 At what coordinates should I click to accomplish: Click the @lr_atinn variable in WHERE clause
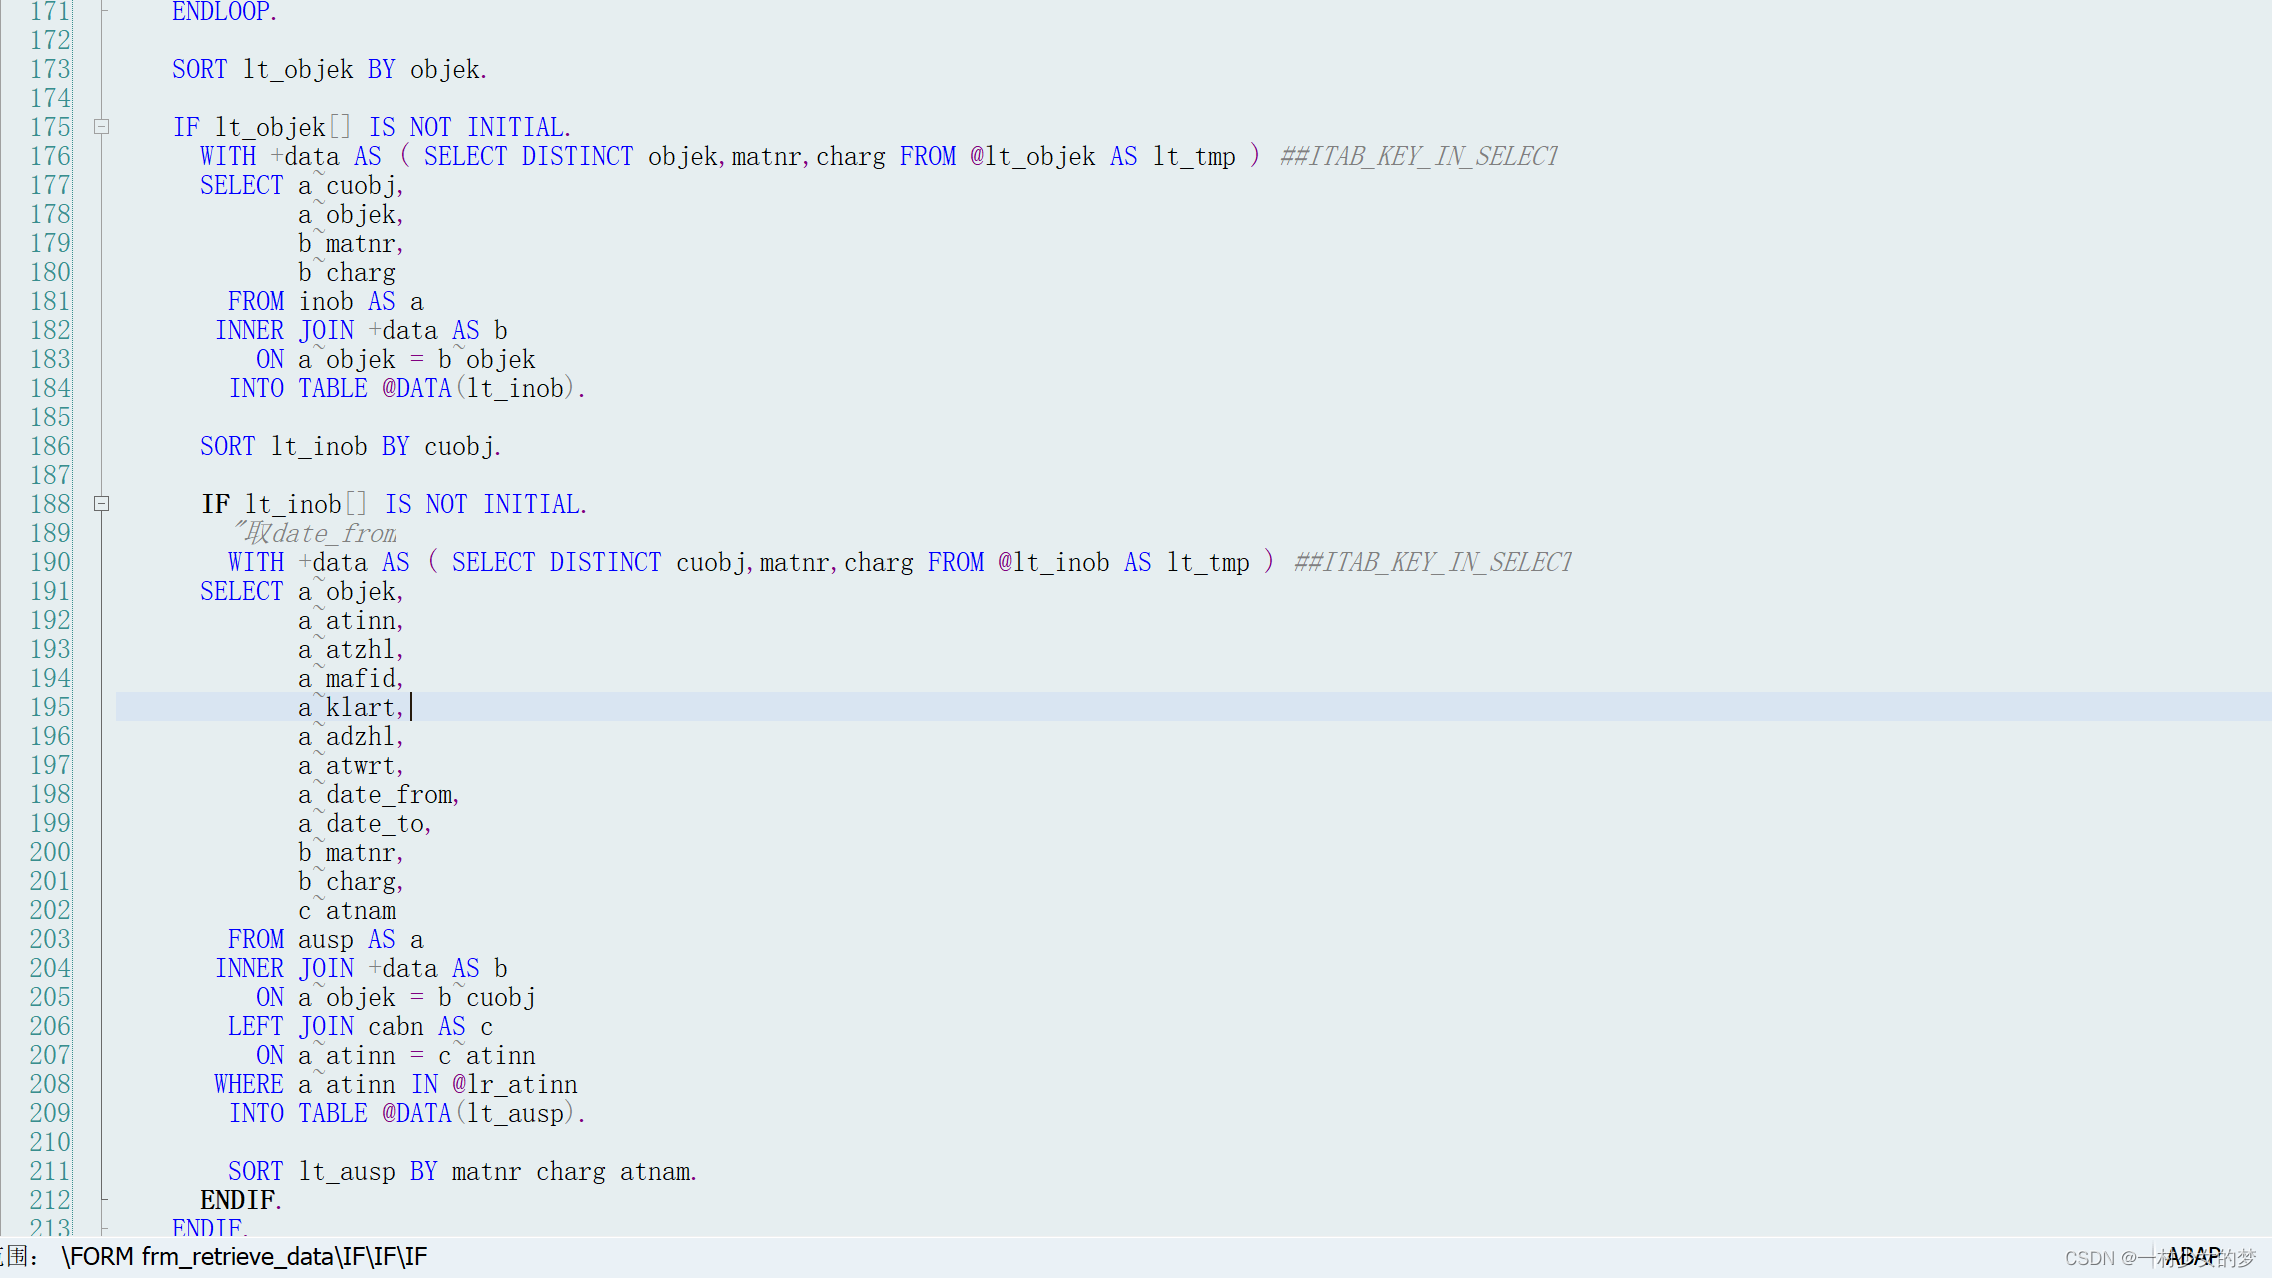point(514,1084)
